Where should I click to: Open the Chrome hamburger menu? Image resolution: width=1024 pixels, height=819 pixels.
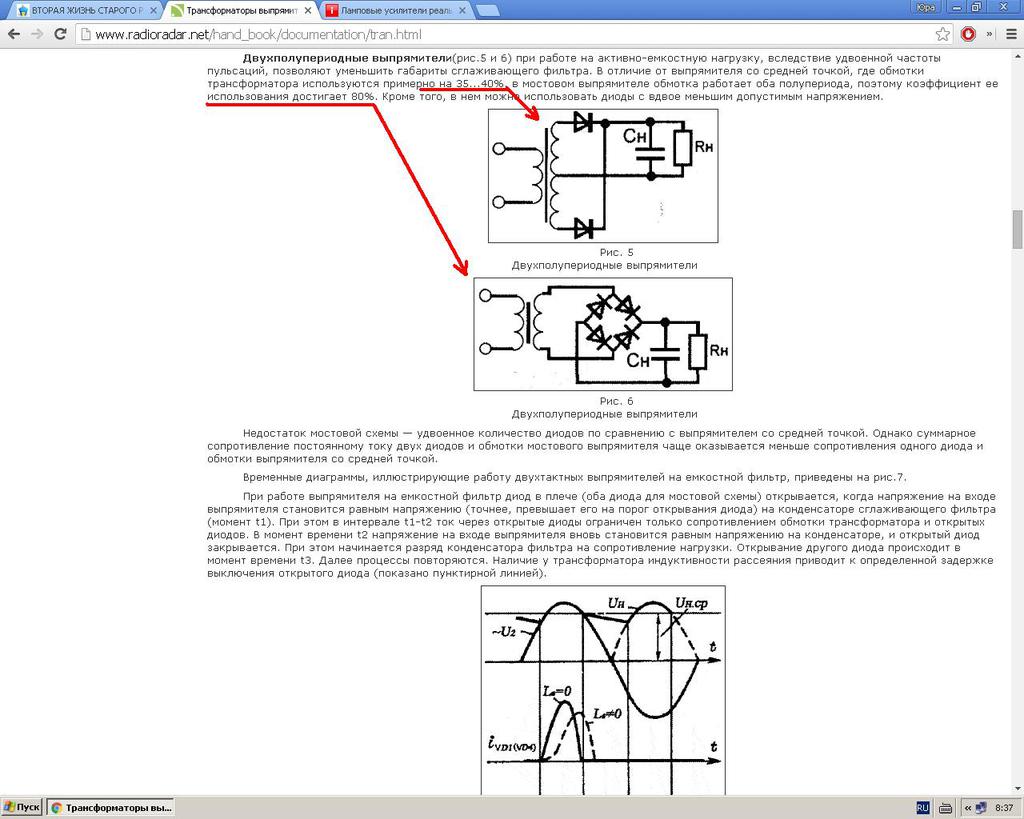click(1007, 34)
